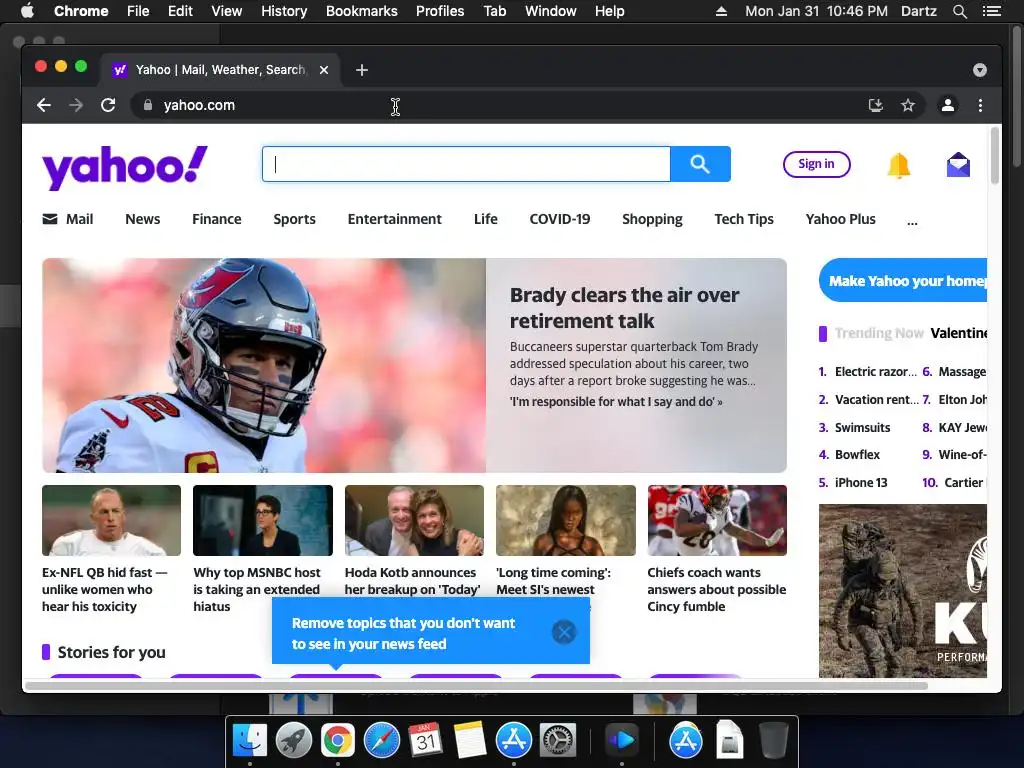Open Notes from the Dock
Viewport: 1024px width, 768px height.
click(x=470, y=740)
